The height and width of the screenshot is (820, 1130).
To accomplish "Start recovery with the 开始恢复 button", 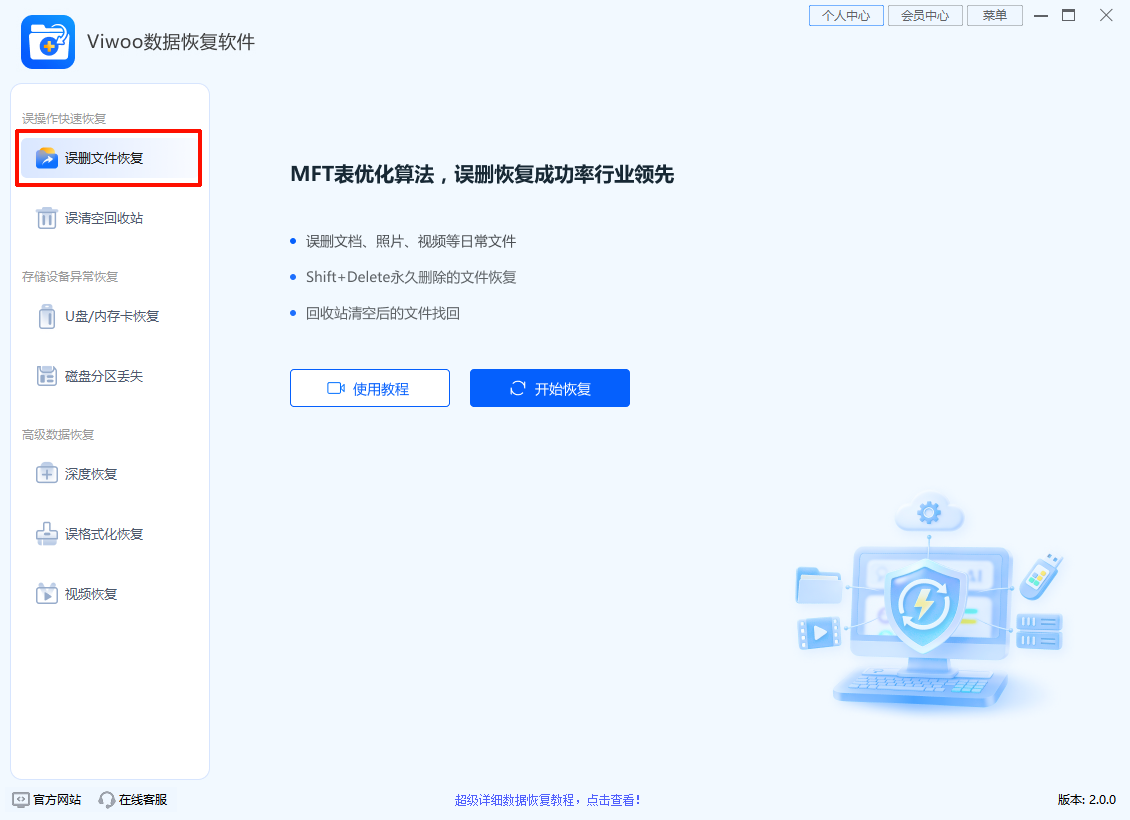I will click(x=549, y=388).
